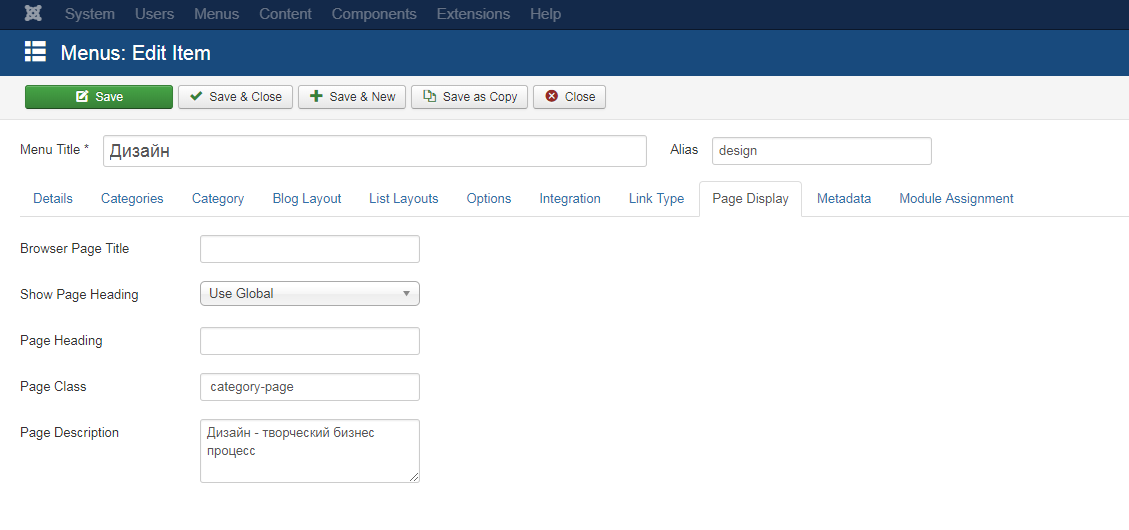Click Save & Close button

pyautogui.click(x=235, y=96)
